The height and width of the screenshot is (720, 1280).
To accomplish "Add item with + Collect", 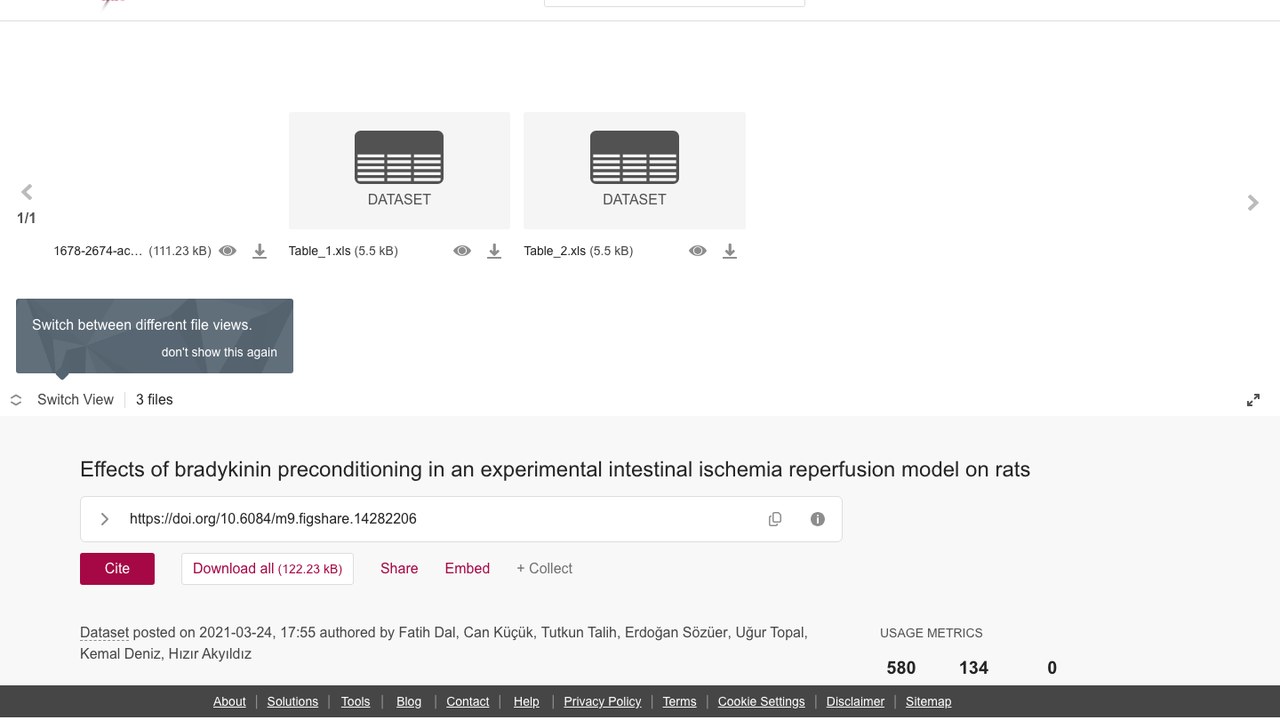I will [x=544, y=568].
